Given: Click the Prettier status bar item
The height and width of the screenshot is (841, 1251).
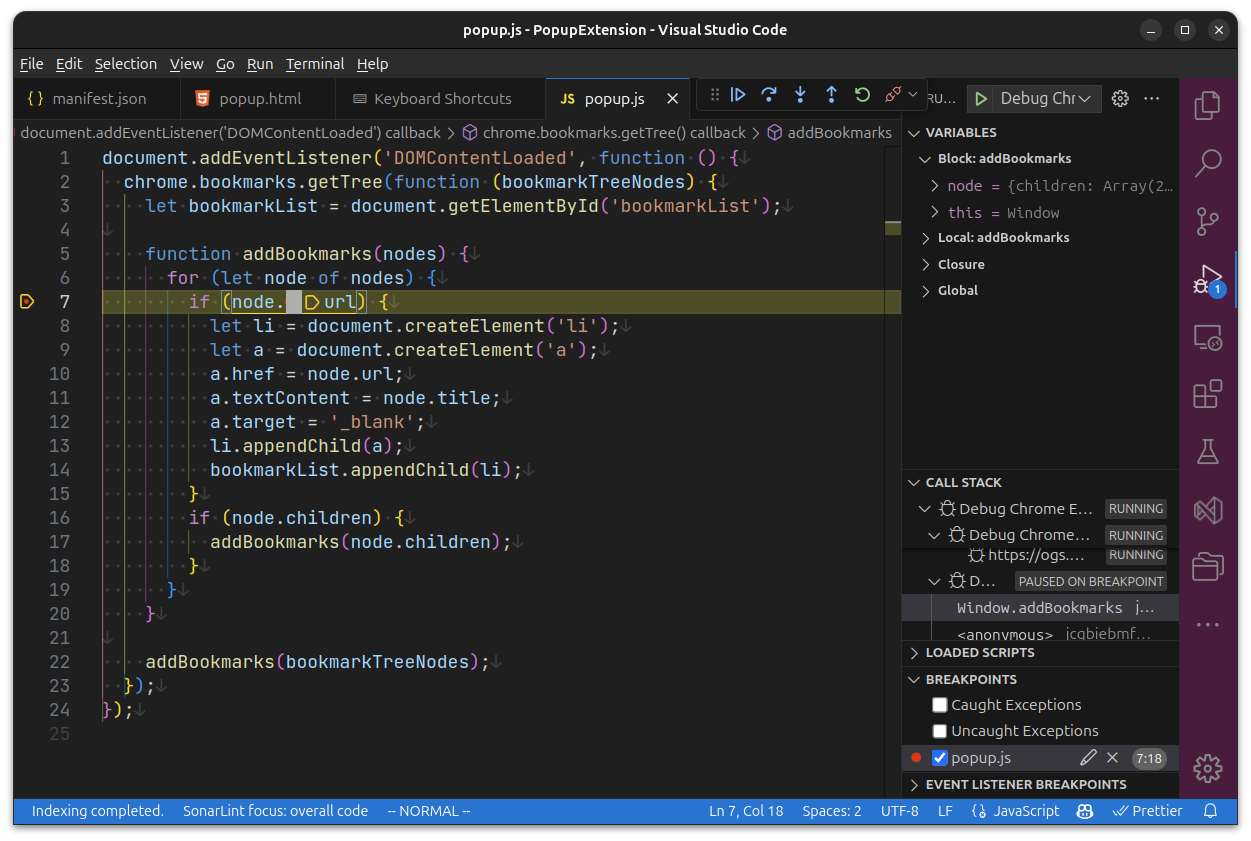Looking at the screenshot, I should [1148, 811].
